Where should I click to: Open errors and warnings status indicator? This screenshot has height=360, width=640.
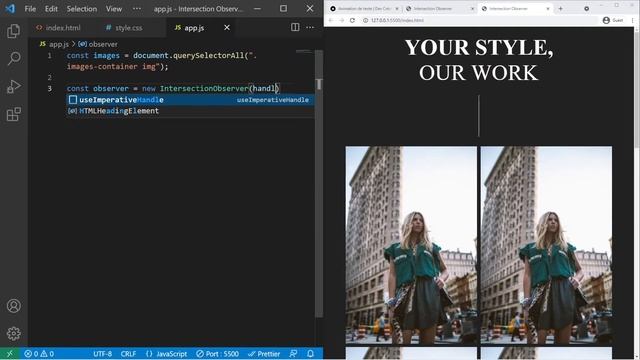coord(39,353)
